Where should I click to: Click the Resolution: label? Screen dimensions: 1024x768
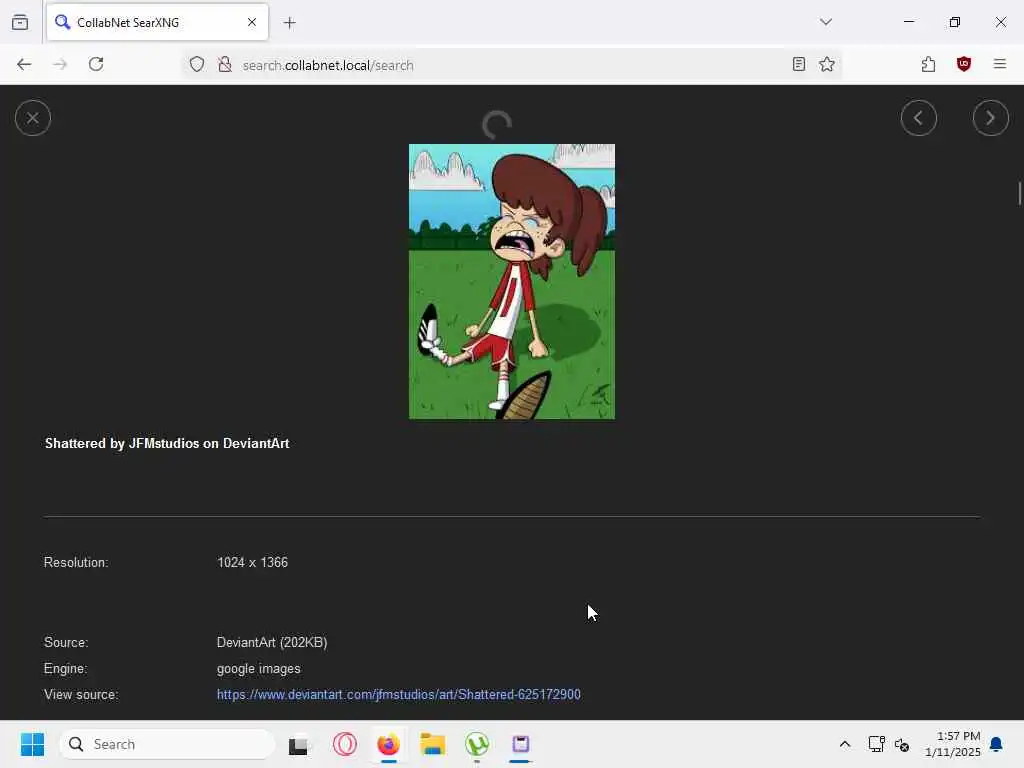click(76, 562)
